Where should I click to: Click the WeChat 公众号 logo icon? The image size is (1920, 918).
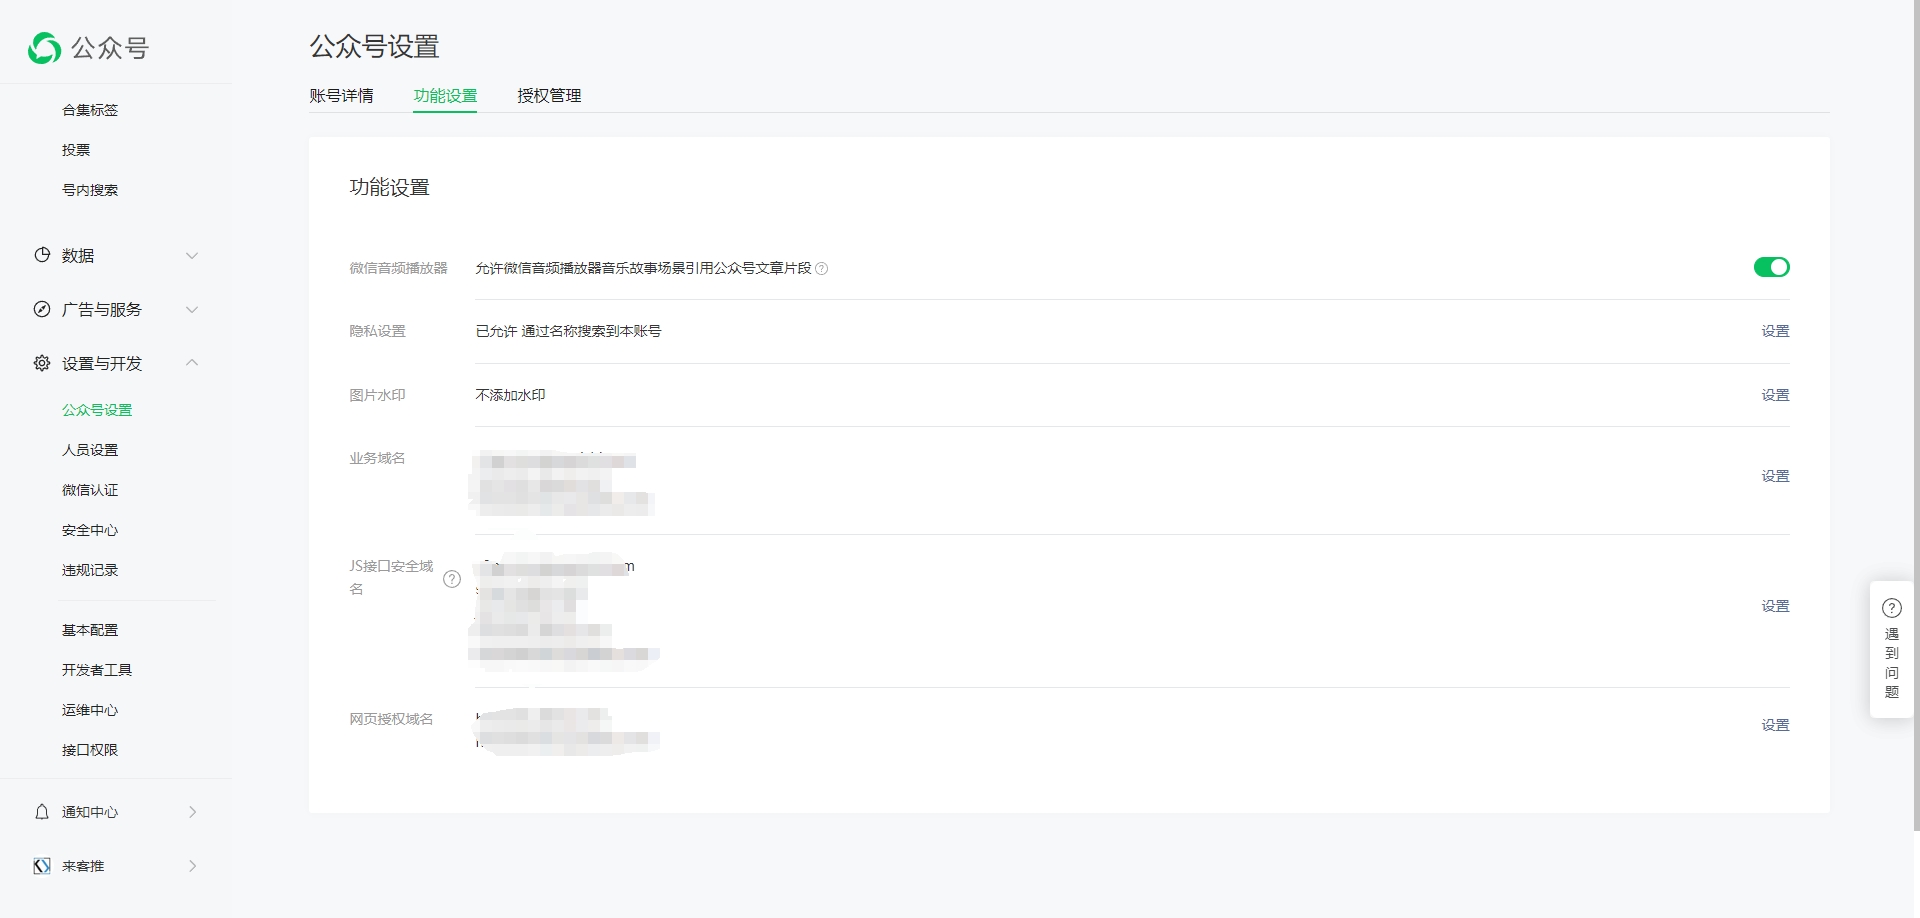pyautogui.click(x=44, y=48)
